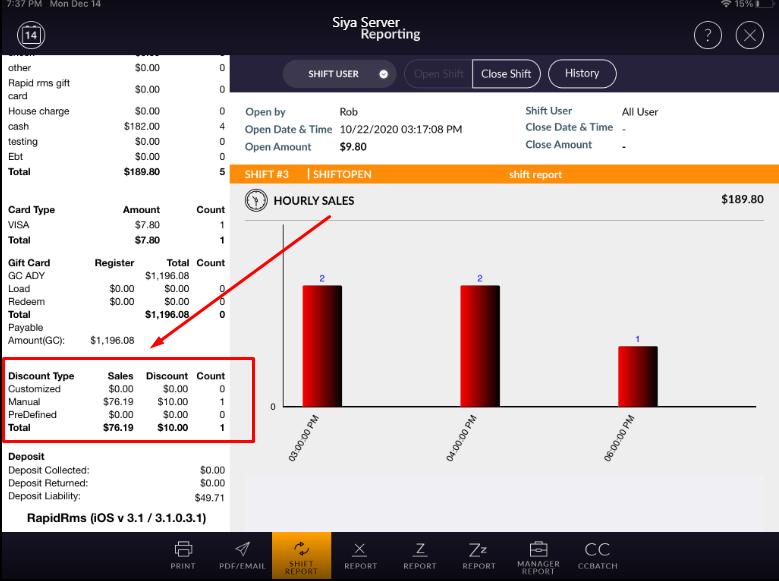Click the help question mark icon
The width and height of the screenshot is (779, 581).
point(708,35)
